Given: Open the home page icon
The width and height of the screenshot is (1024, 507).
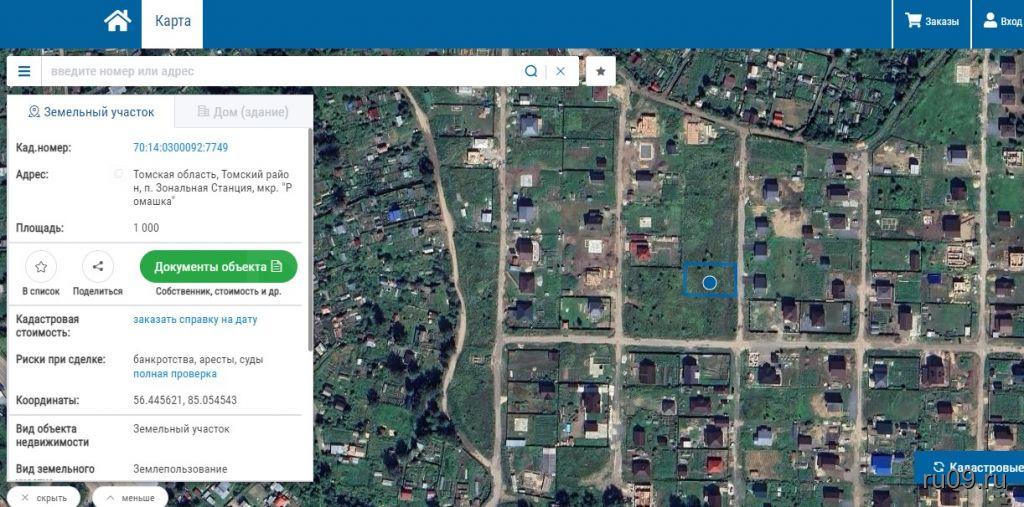Looking at the screenshot, I should 118,21.
